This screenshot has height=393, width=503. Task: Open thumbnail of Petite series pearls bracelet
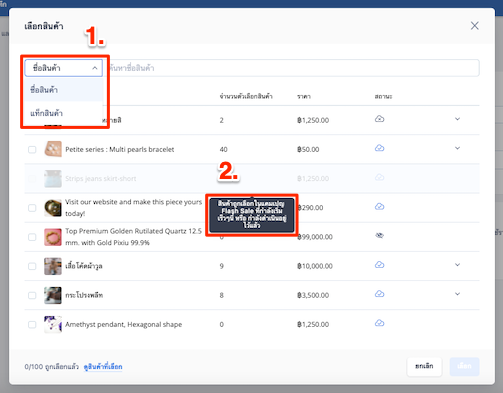[x=53, y=149]
